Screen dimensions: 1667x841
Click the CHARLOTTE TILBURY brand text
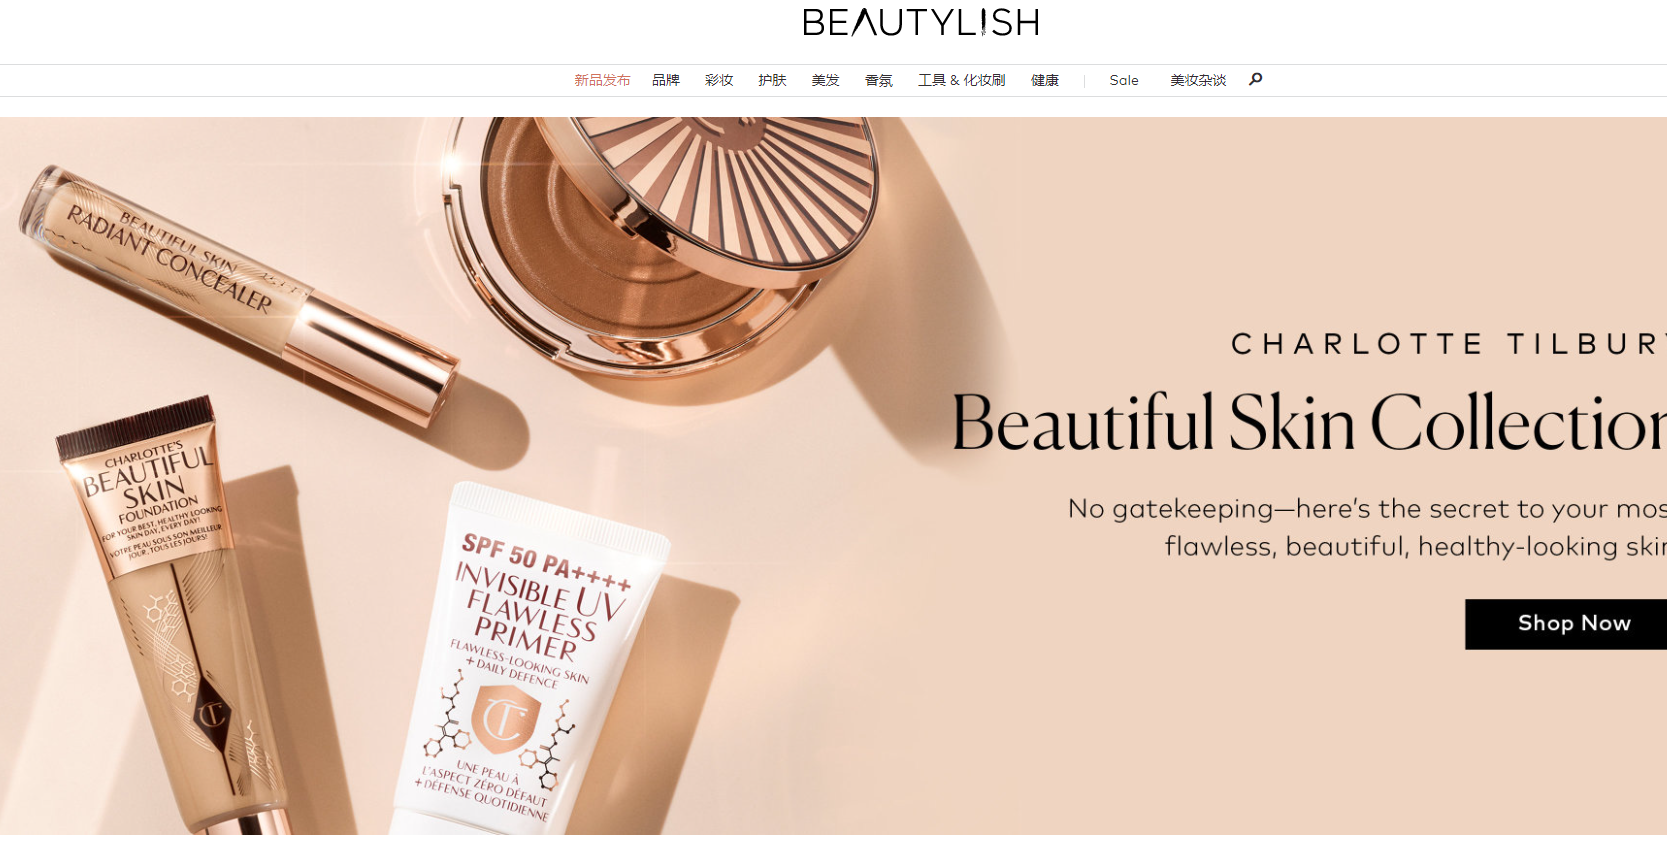pos(1449,344)
